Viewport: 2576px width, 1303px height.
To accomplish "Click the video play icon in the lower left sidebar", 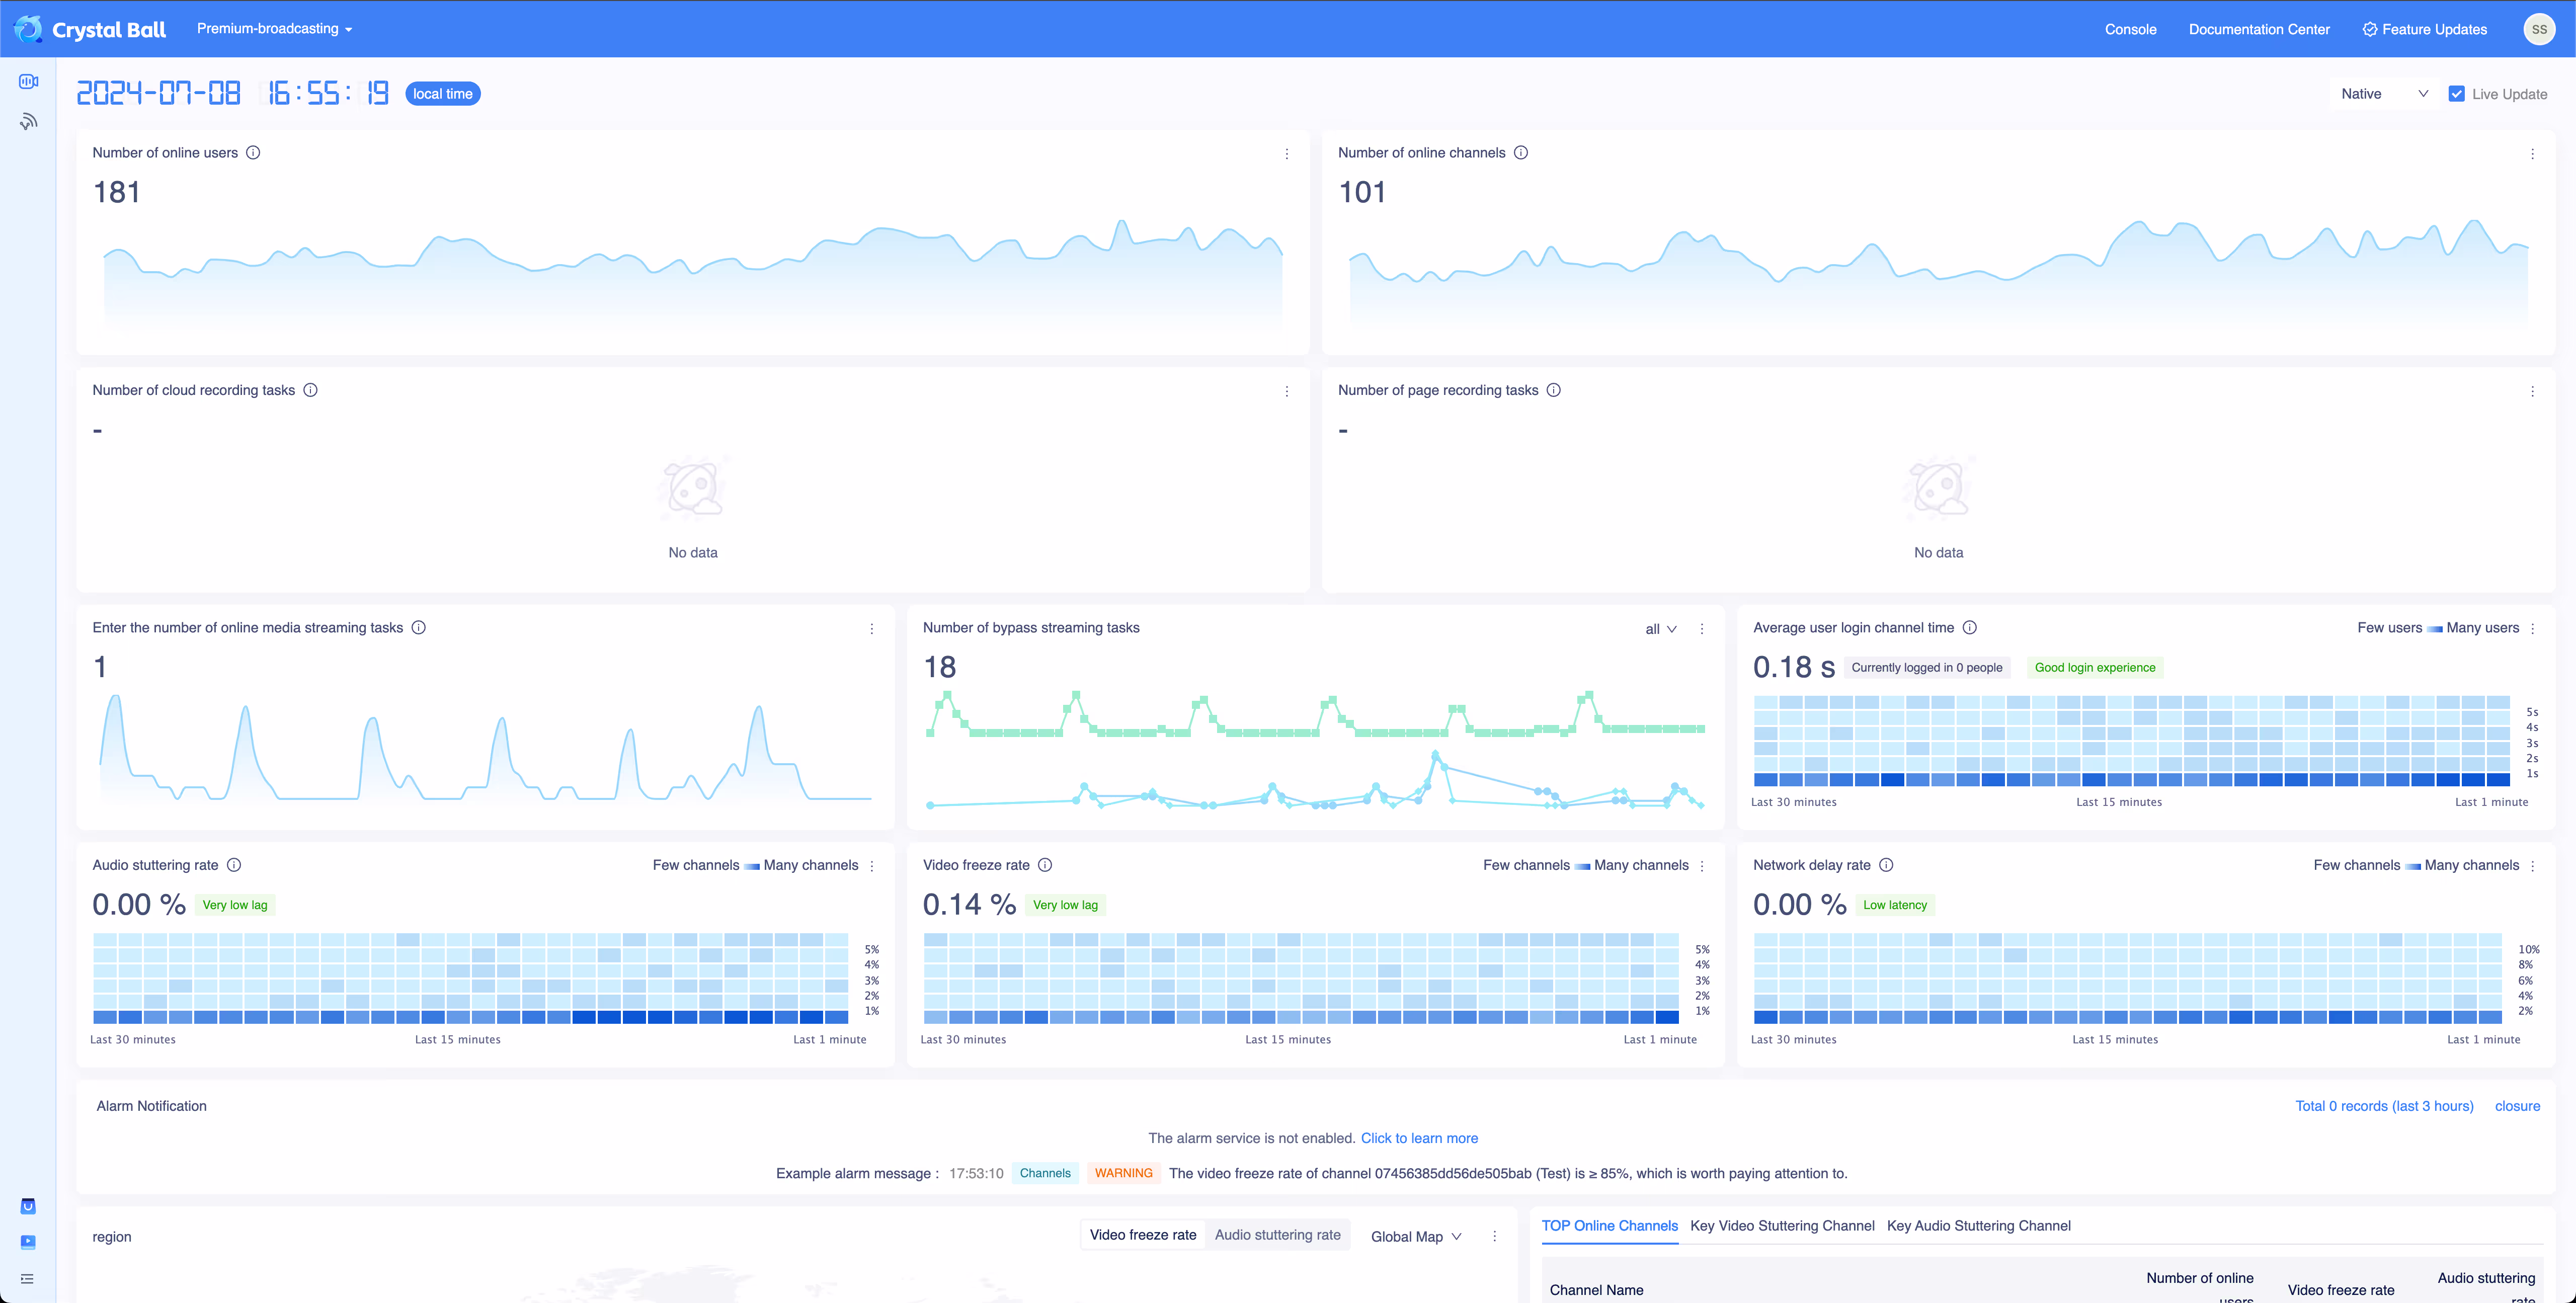I will point(28,1242).
